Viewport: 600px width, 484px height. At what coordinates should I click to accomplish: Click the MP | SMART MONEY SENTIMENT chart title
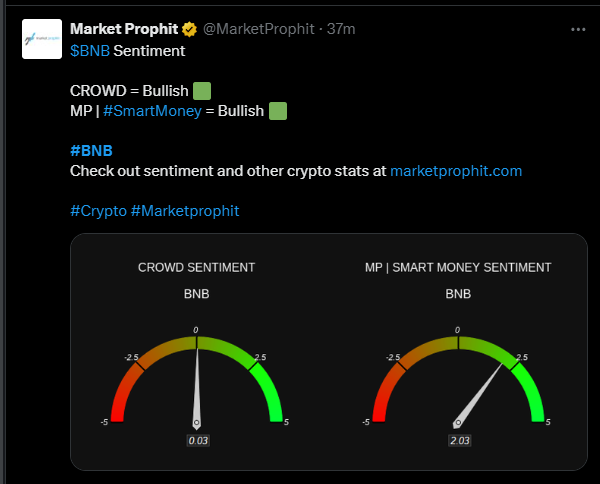coord(458,267)
